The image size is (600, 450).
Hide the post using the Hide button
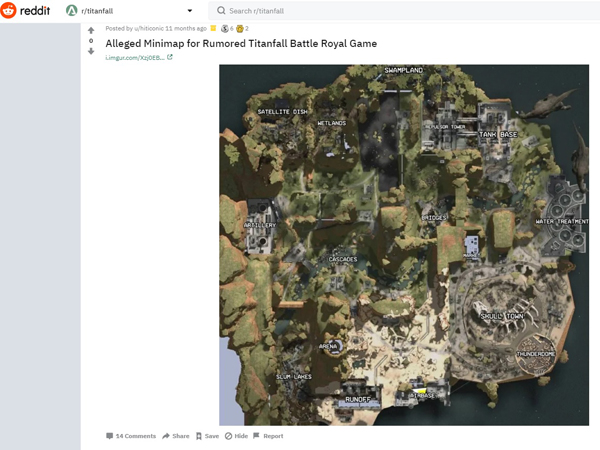coord(236,436)
